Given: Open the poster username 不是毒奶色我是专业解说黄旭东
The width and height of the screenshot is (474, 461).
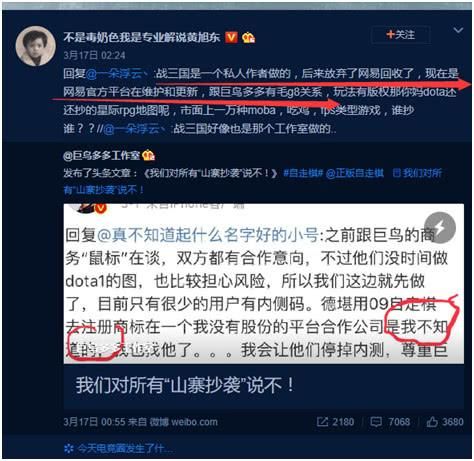Looking at the screenshot, I should (x=142, y=37).
